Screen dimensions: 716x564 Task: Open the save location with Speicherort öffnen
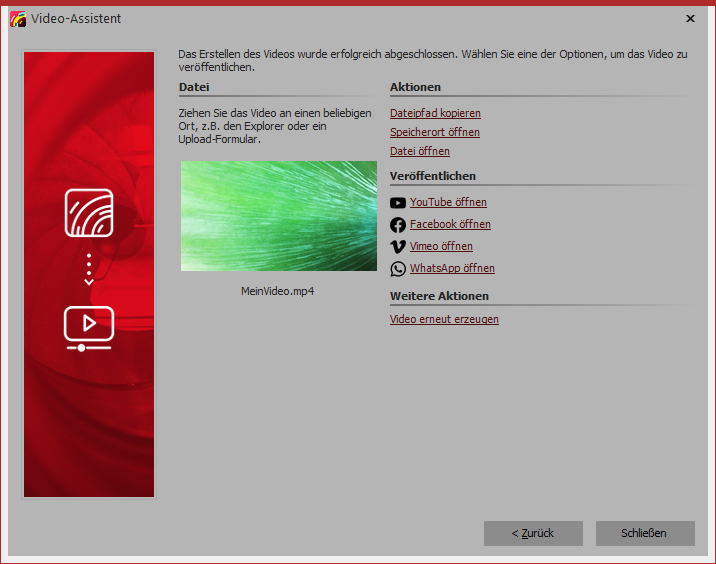[435, 132]
